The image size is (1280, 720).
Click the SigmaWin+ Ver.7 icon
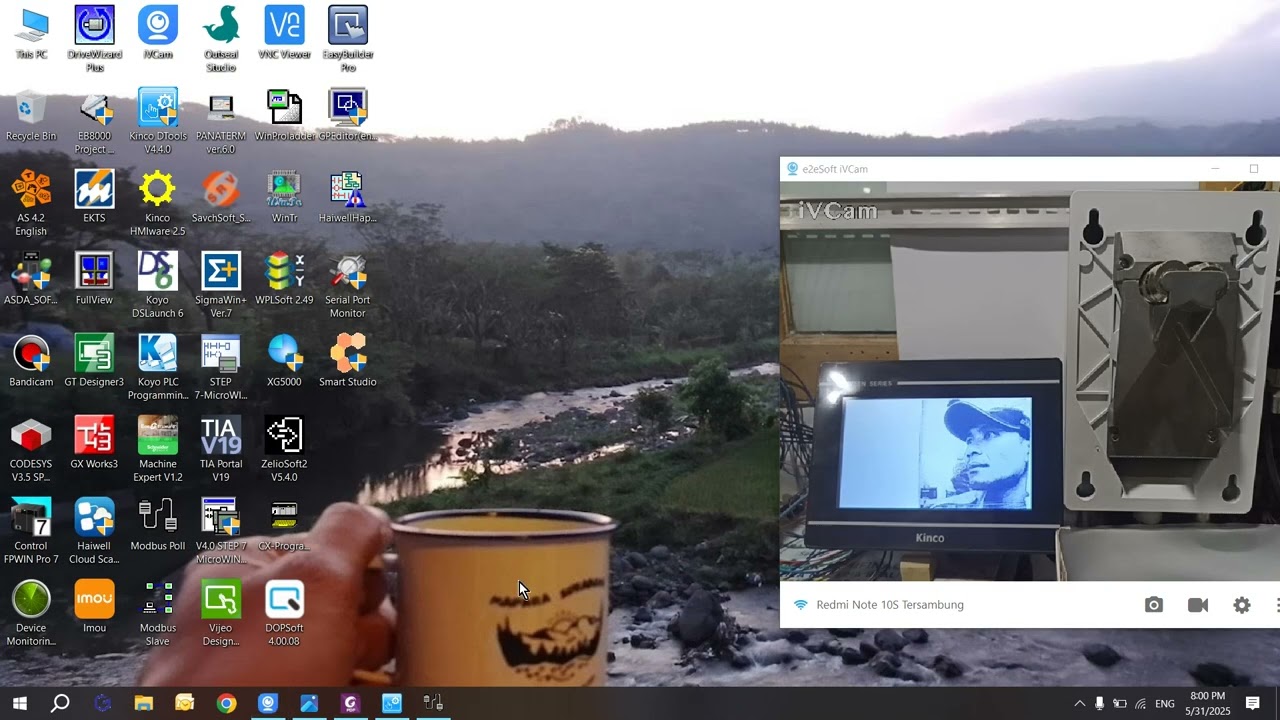221,286
